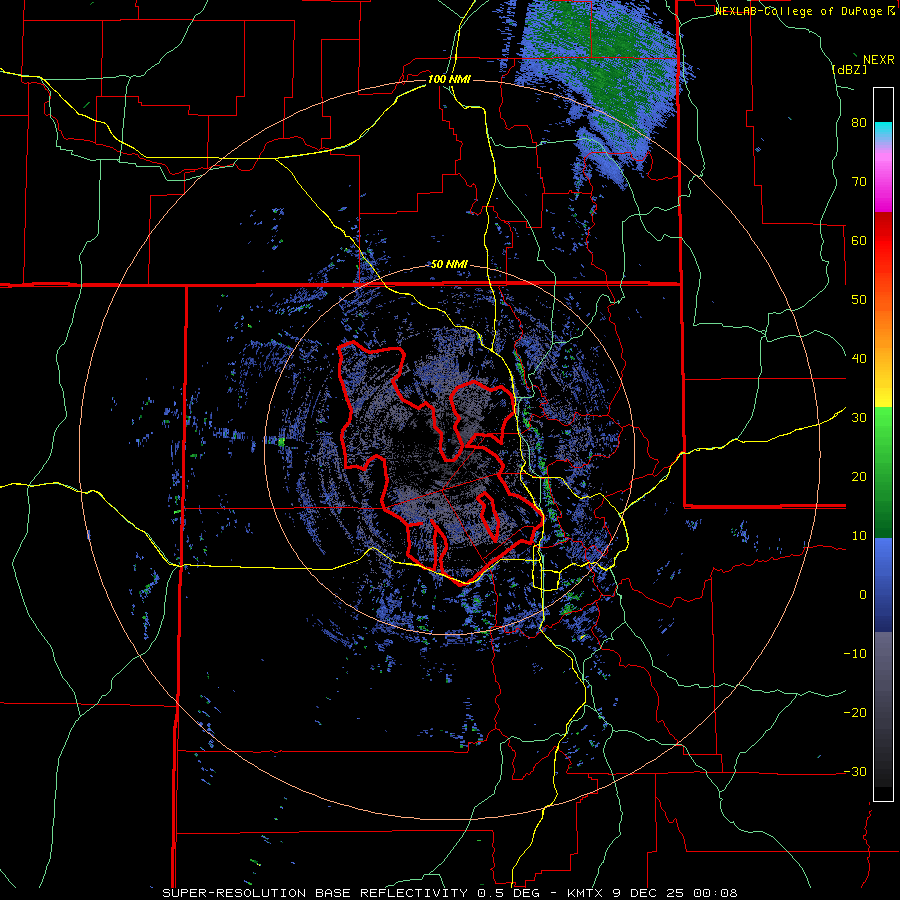Click the KMTX timestamp 9 DEC 25 00:08

coord(652,893)
